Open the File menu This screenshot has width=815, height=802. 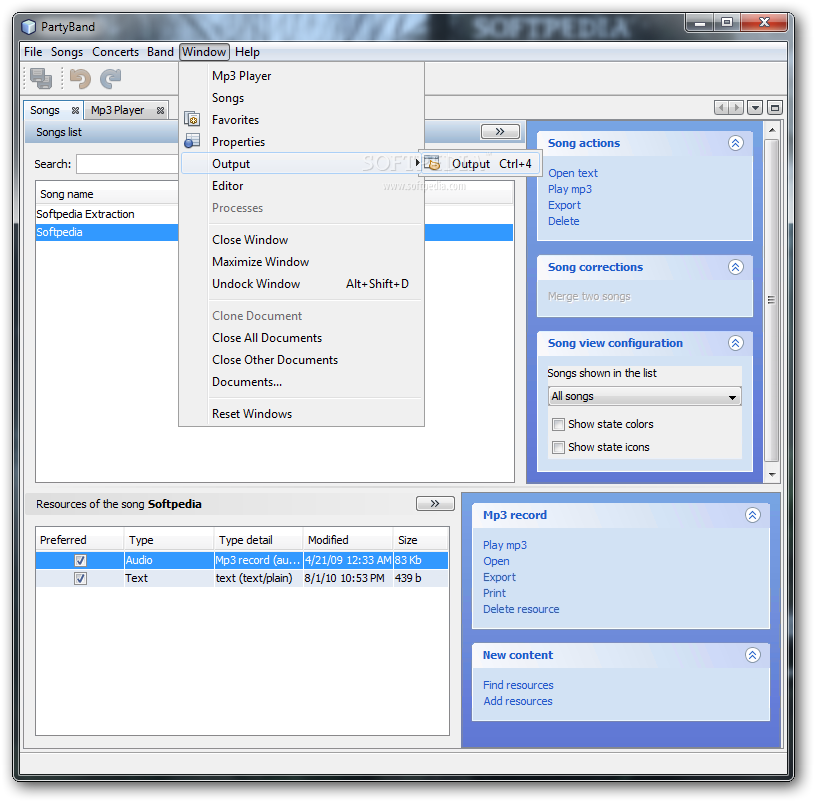(x=33, y=52)
